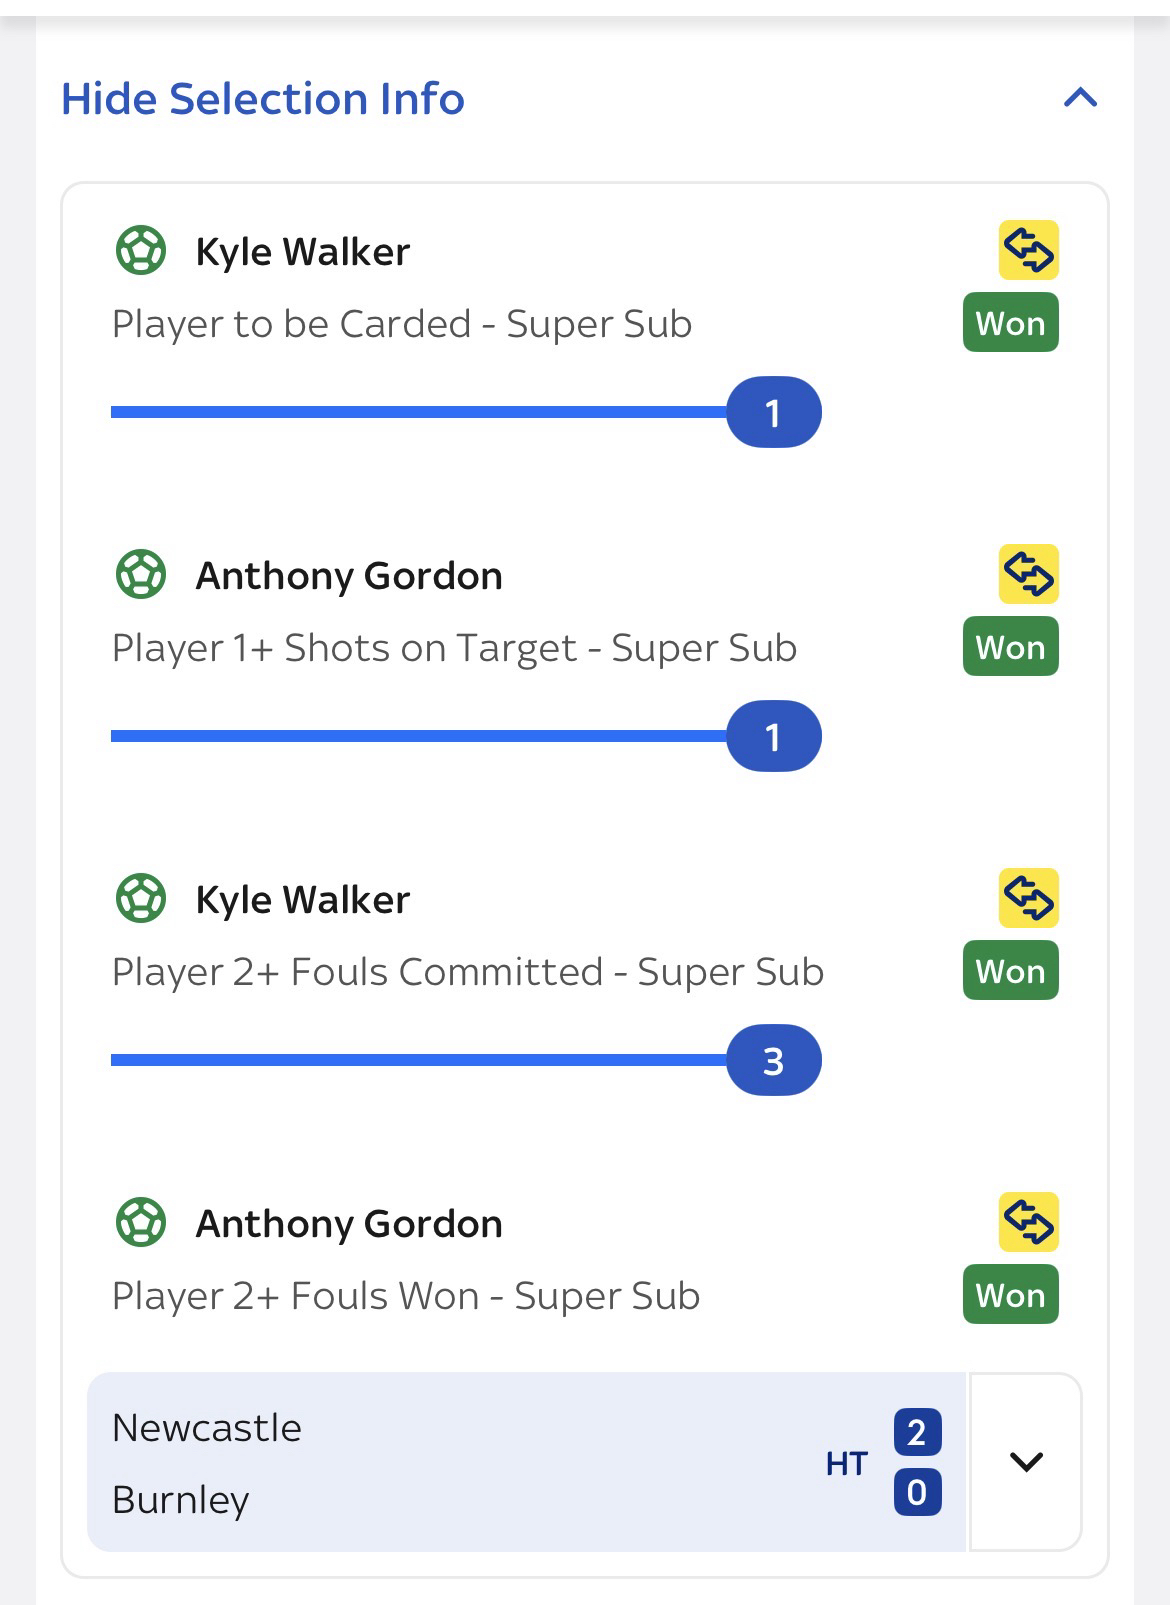Click football icon next to Fouls Won selection
The height and width of the screenshot is (1605, 1170).
point(141,1223)
